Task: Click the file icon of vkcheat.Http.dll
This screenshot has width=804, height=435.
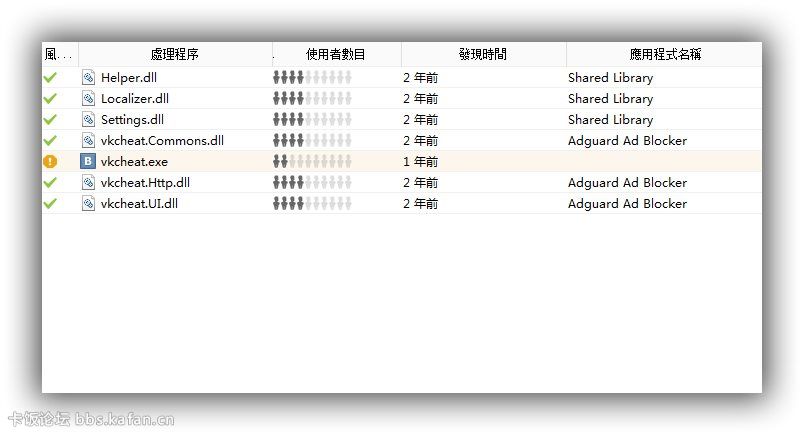Action: pos(88,183)
